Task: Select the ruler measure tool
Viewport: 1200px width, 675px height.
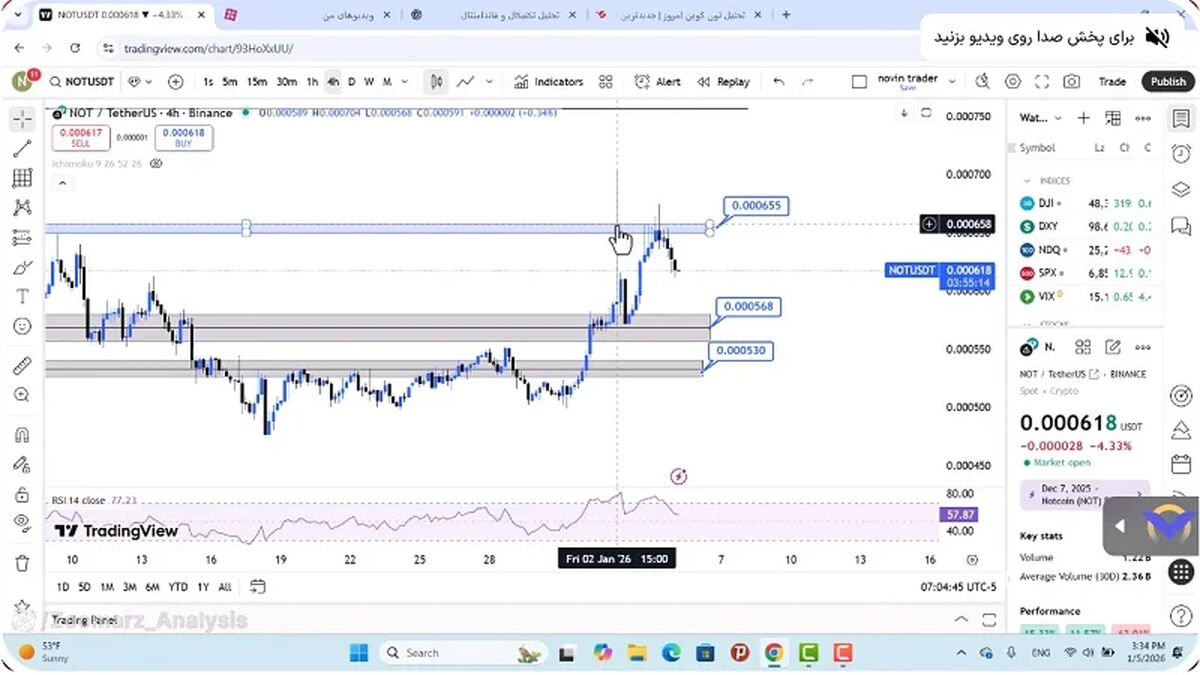Action: 22,366
